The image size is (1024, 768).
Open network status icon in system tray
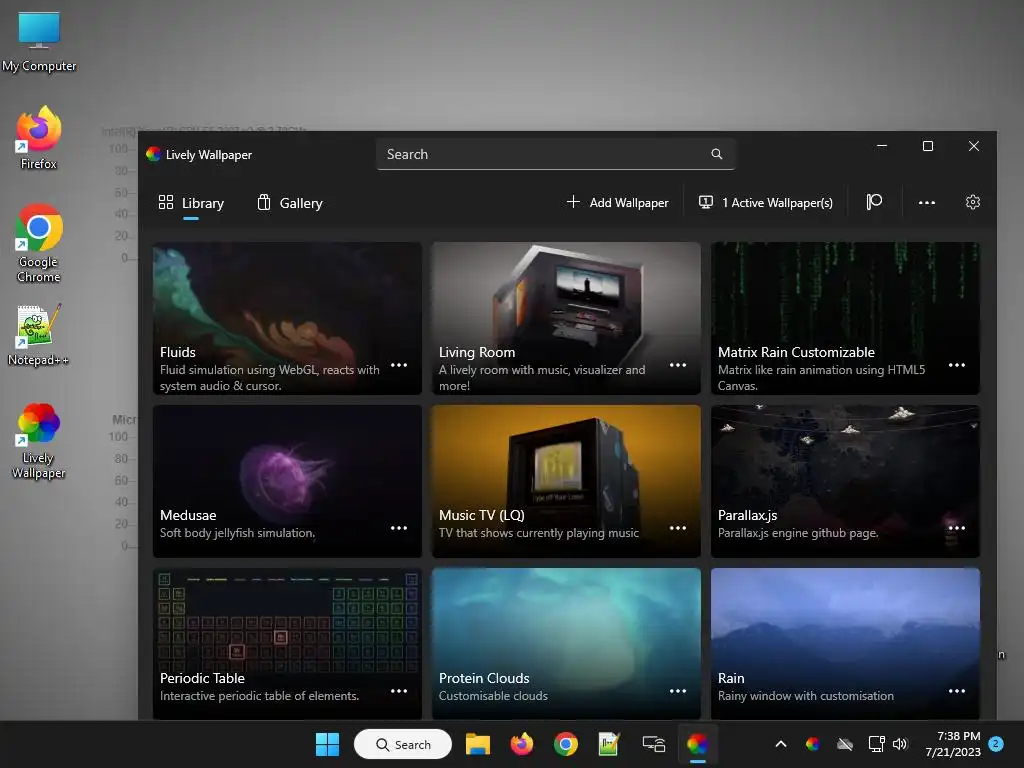point(876,744)
